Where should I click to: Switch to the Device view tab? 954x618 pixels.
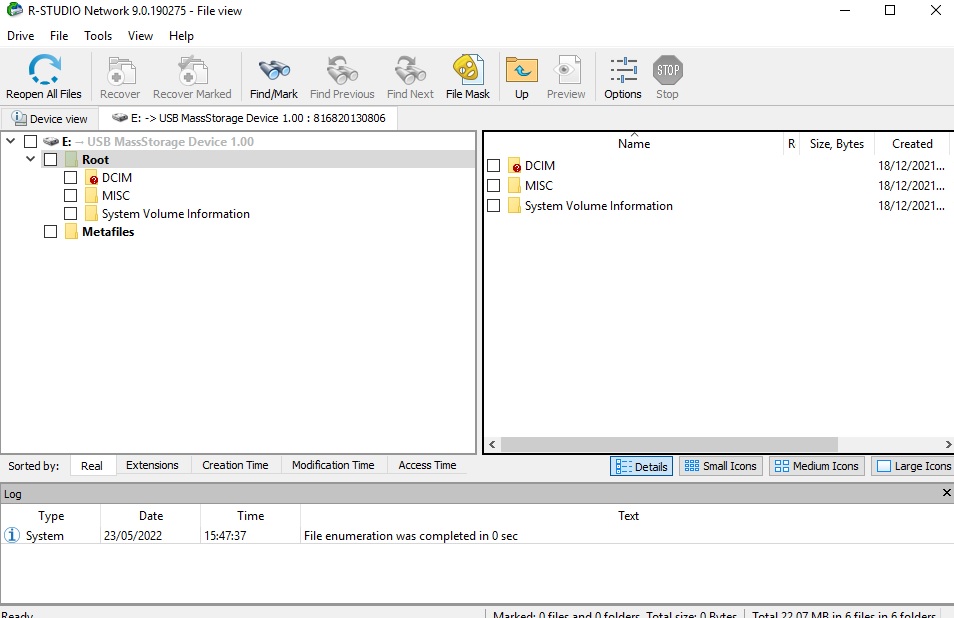tap(50, 119)
